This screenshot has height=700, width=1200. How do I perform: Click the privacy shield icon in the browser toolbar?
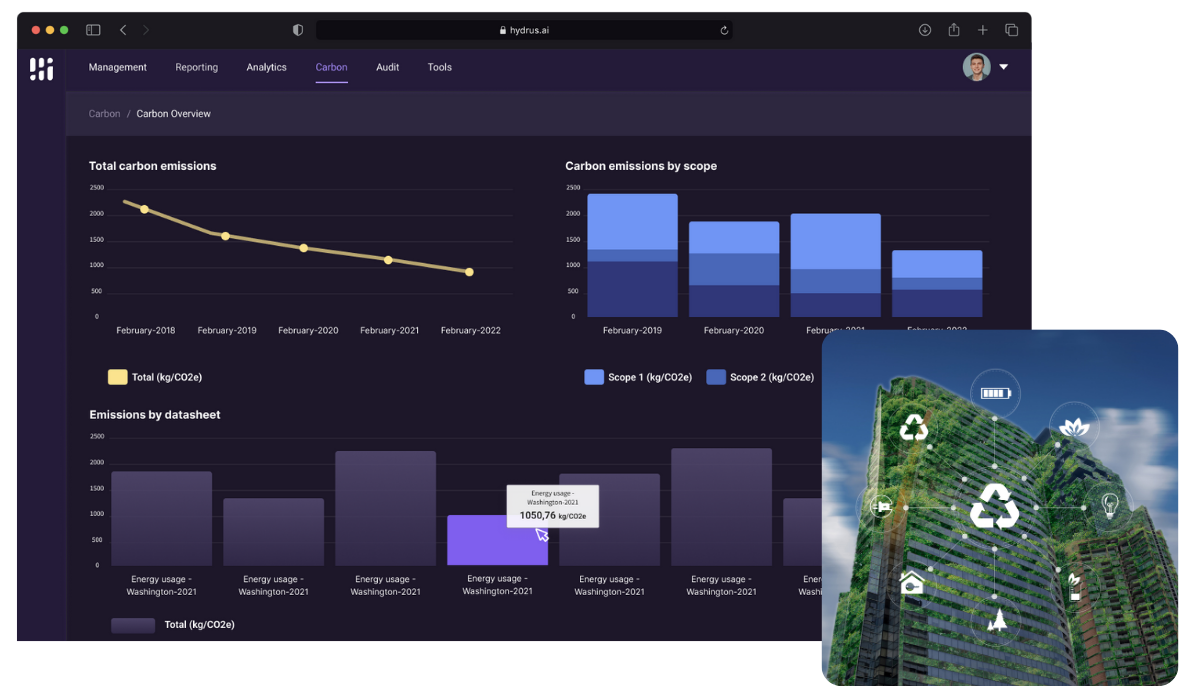pyautogui.click(x=297, y=30)
